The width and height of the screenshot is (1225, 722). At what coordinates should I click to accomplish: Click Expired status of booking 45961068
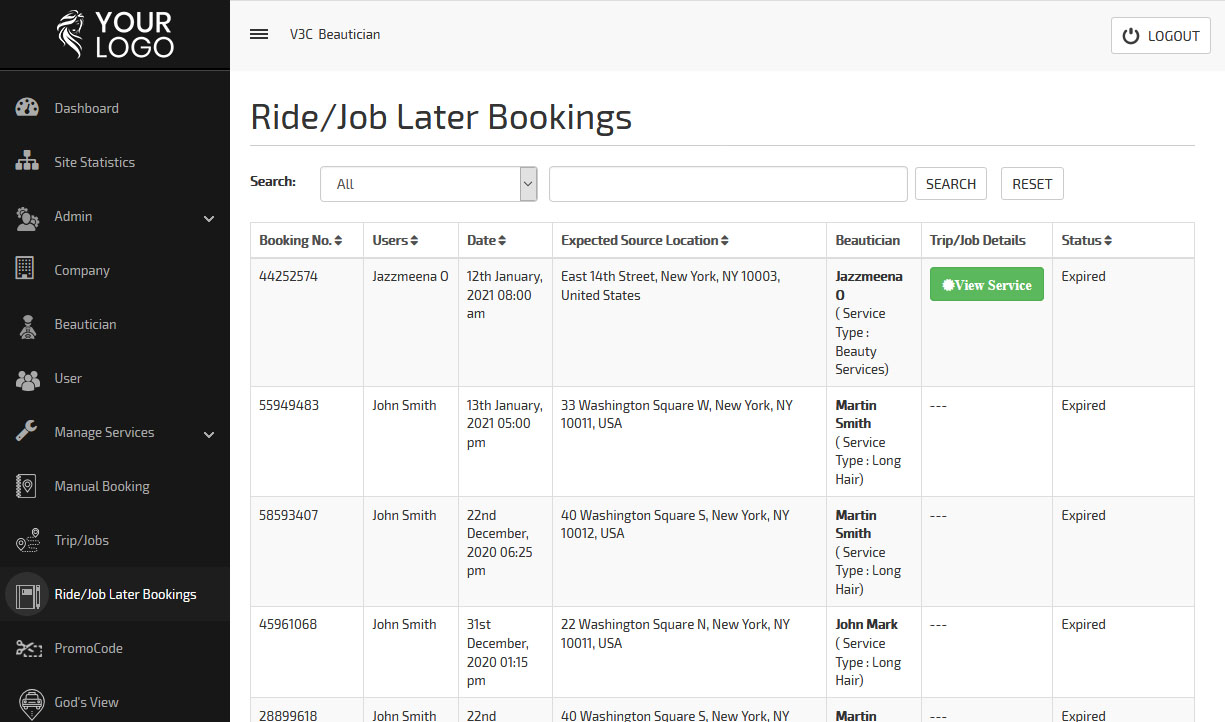[1084, 624]
